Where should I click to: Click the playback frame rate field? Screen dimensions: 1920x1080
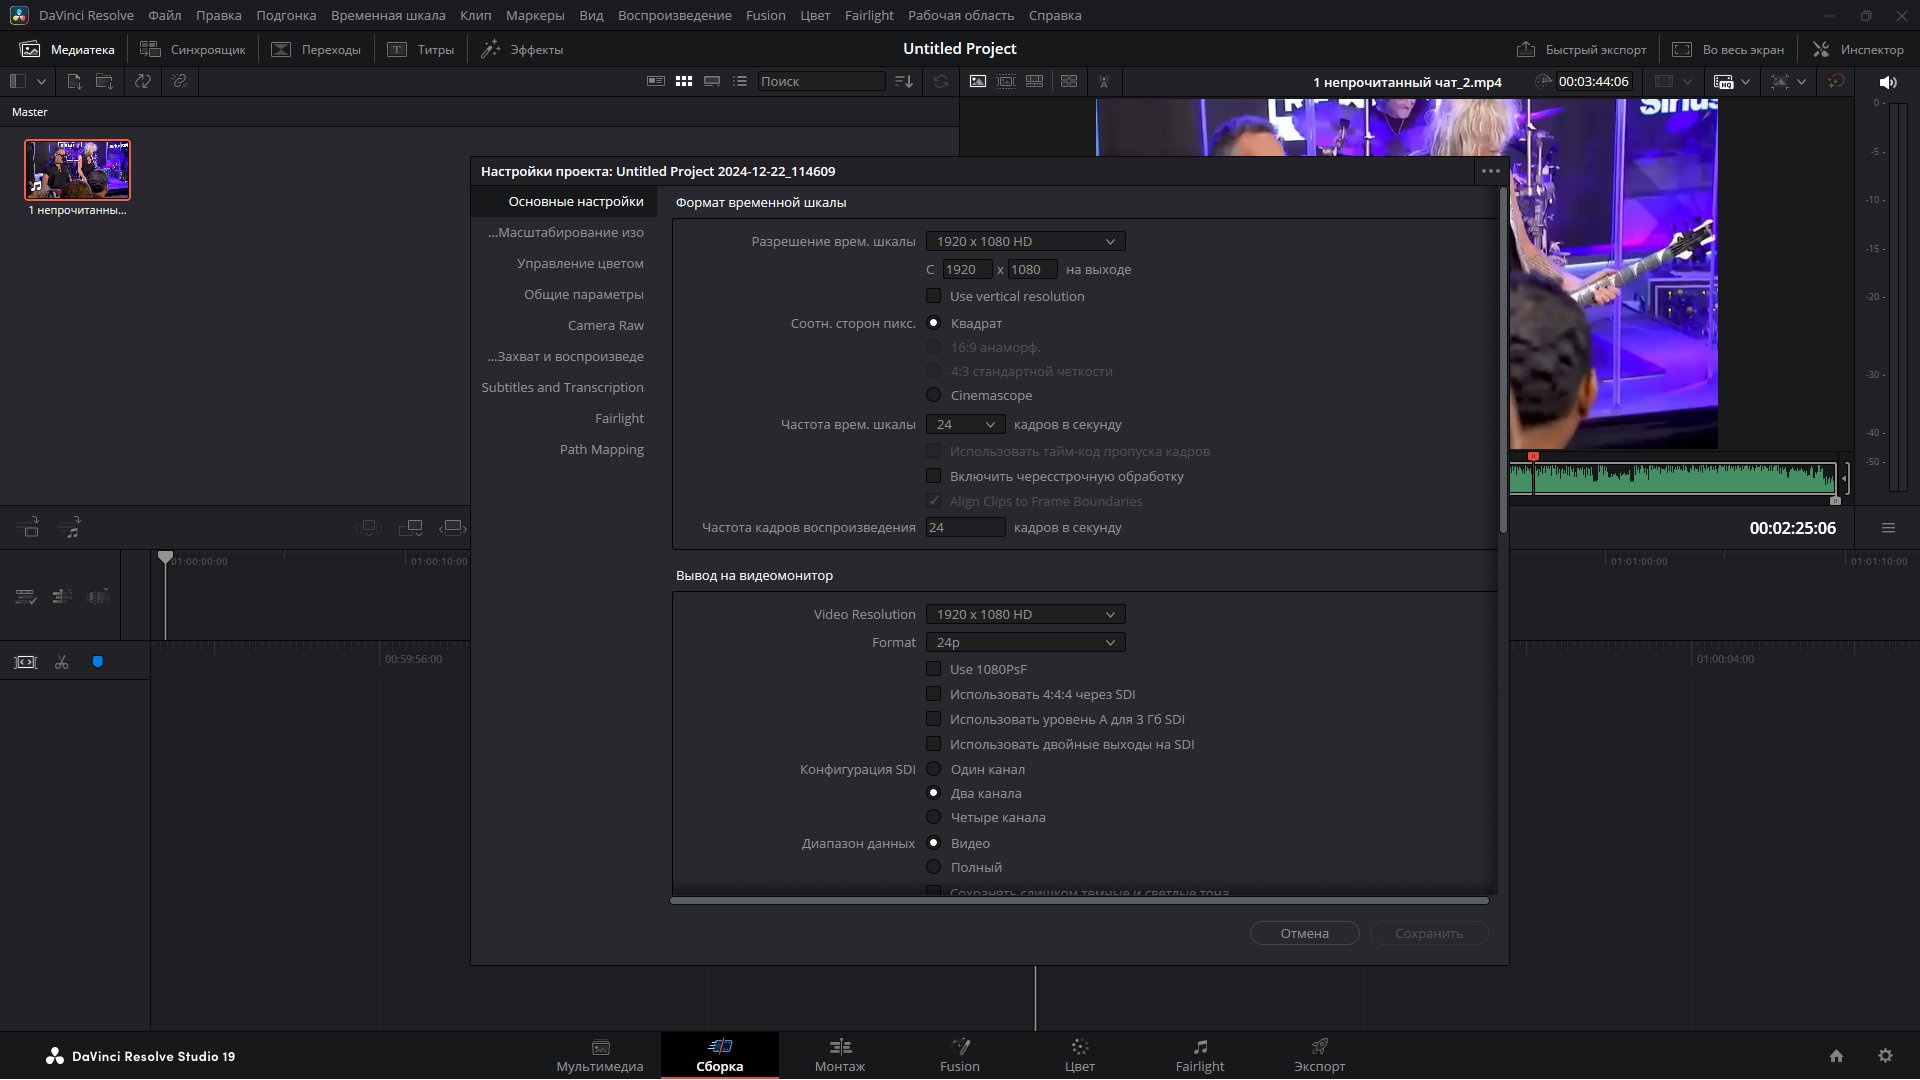point(965,527)
